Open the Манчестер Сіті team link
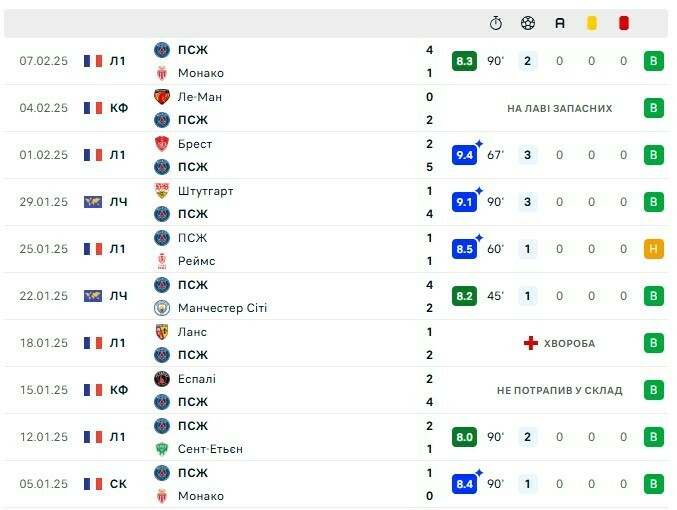The image size is (677, 510). 222,308
